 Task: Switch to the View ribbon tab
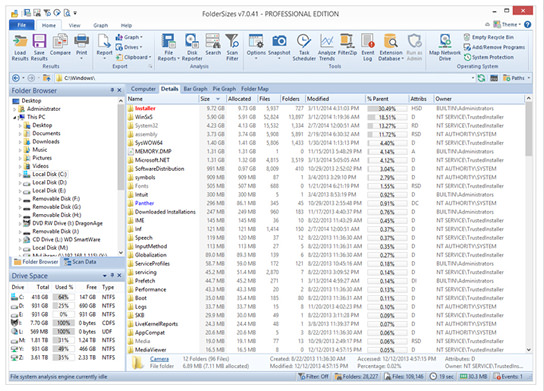pyautogui.click(x=74, y=25)
